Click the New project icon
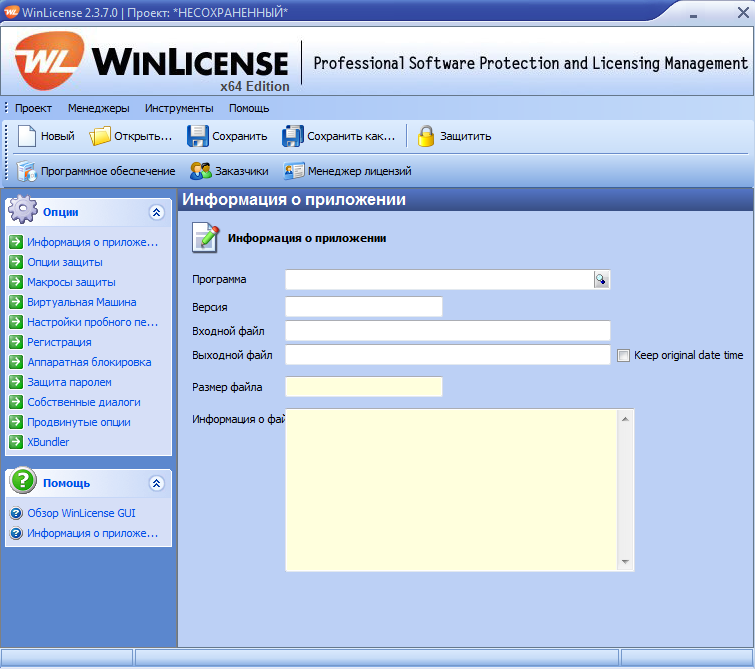Image resolution: width=755 pixels, height=669 pixels. pyautogui.click(x=27, y=136)
